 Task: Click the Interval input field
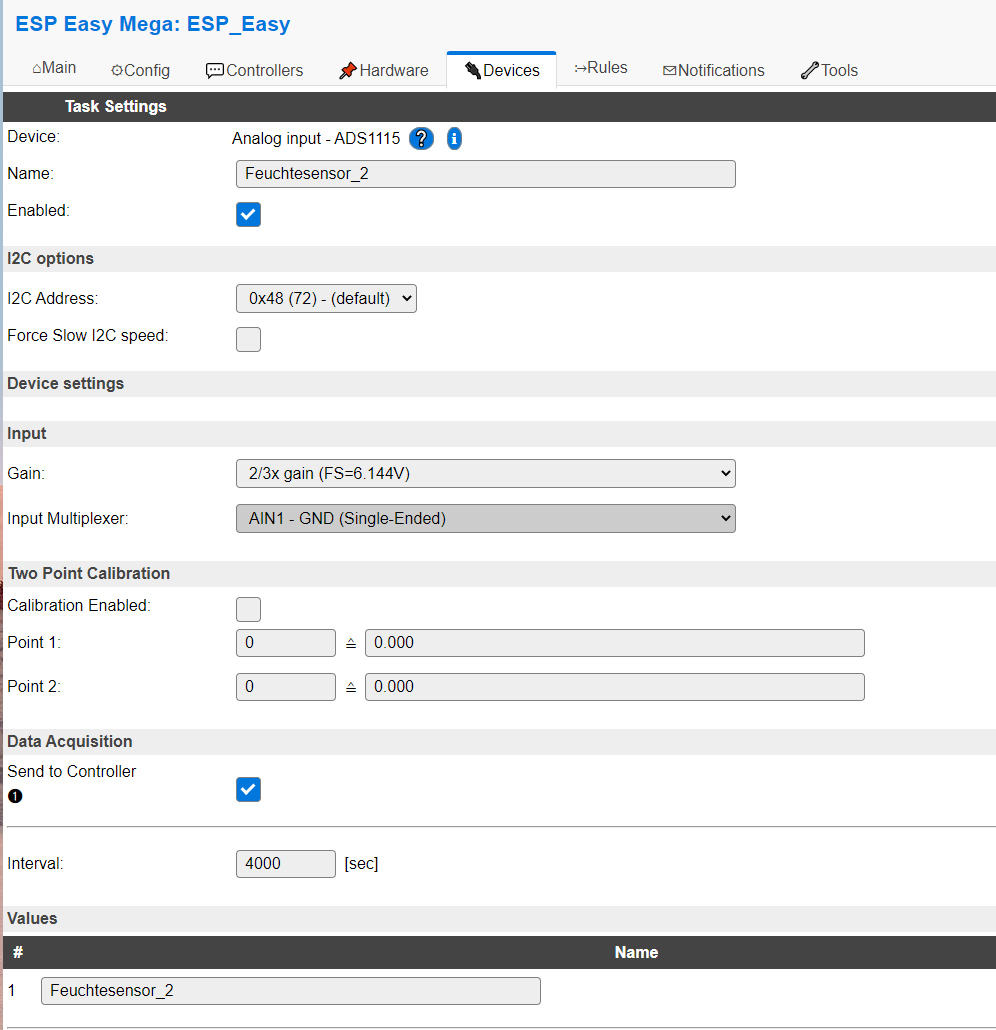click(x=285, y=863)
